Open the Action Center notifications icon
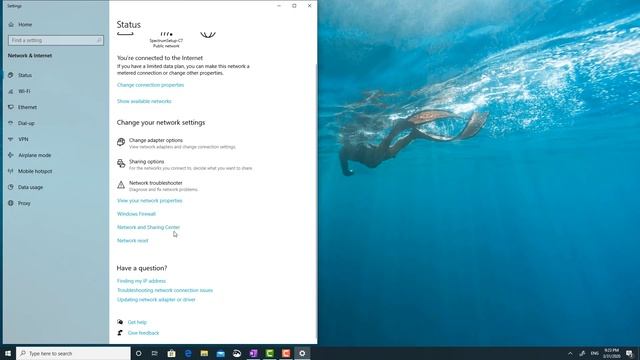 pyautogui.click(x=630, y=353)
